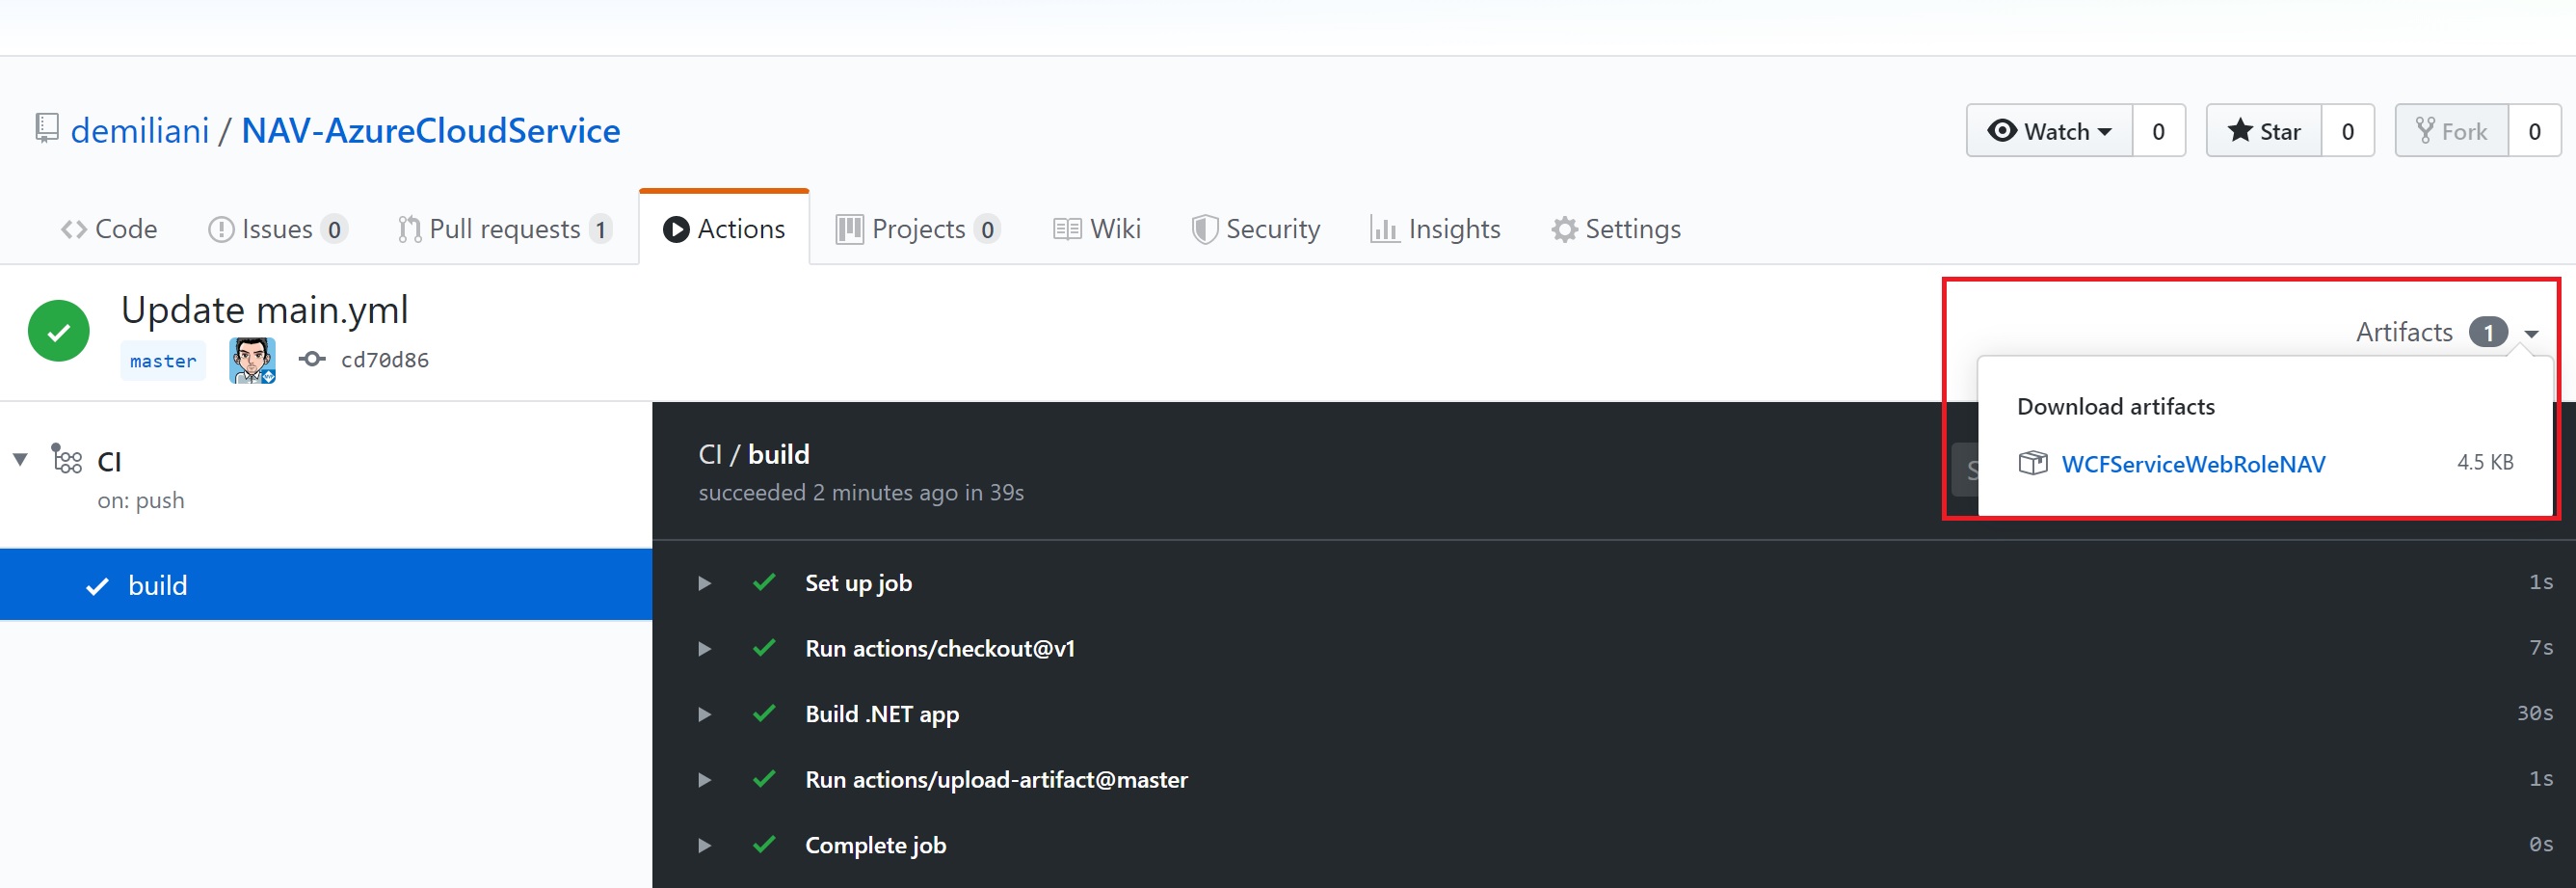Open the Watch notifications dropdown
This screenshot has height=888, width=2576.
[2049, 131]
